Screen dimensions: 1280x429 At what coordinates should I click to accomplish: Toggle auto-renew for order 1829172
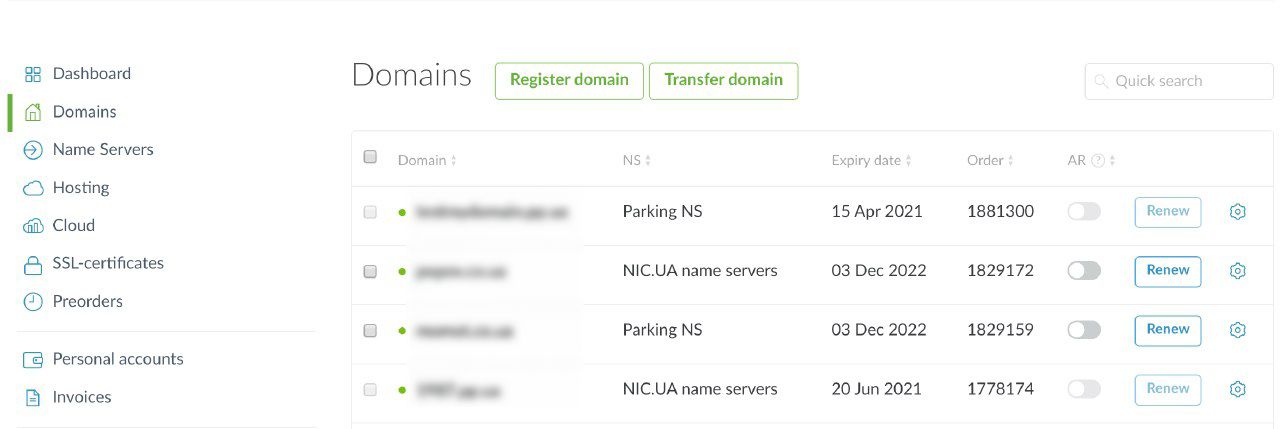[1084, 271]
